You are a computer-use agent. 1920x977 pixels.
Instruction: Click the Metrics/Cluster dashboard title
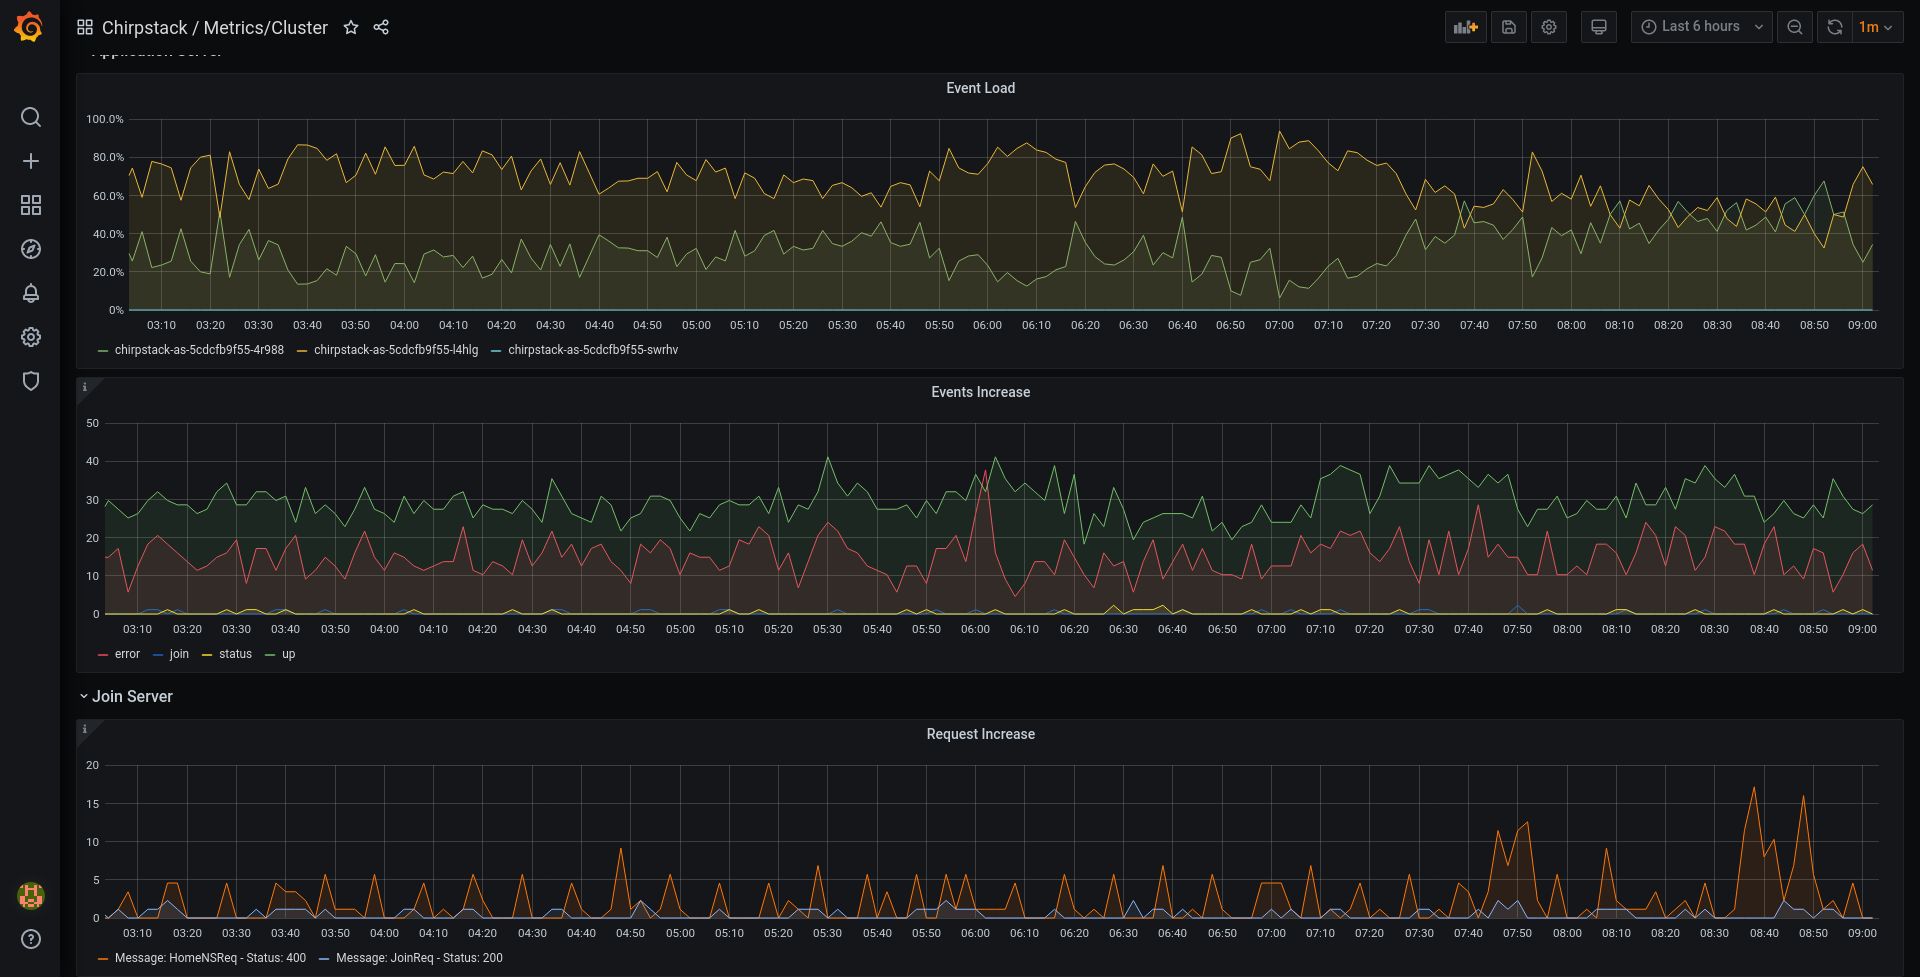click(x=266, y=27)
